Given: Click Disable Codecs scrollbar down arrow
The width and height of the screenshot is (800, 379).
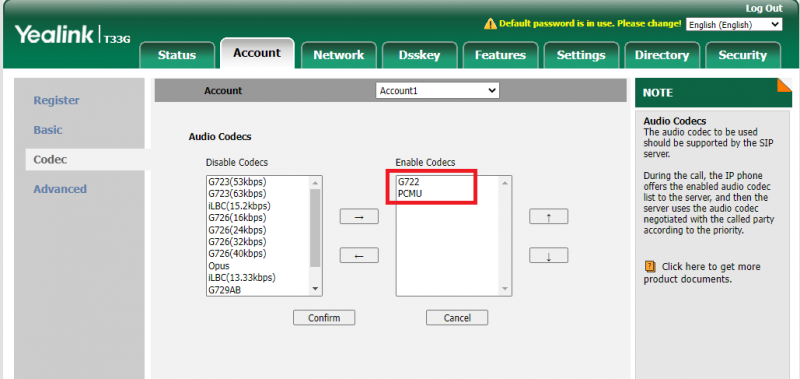Looking at the screenshot, I should click(315, 289).
